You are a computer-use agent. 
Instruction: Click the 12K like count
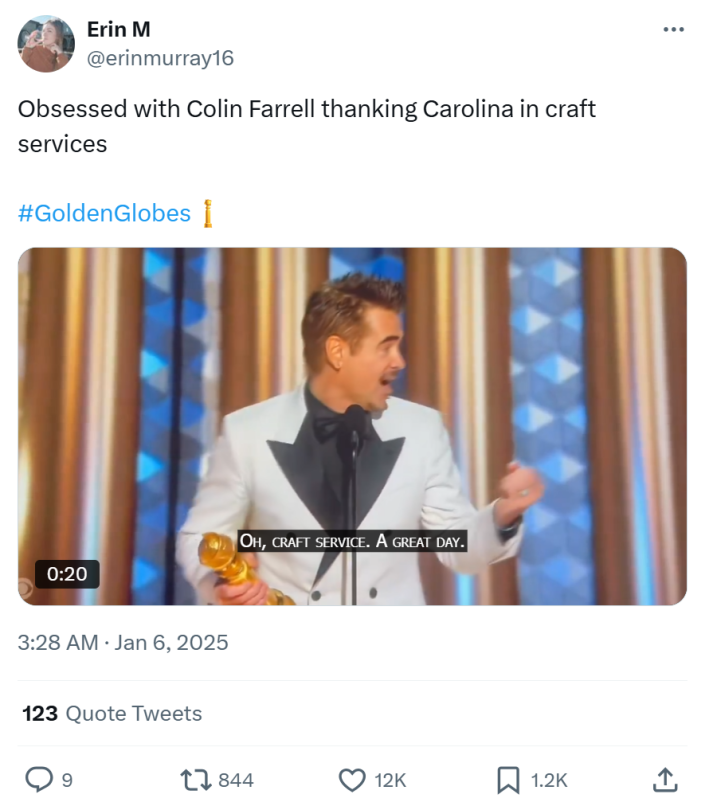tap(389, 777)
